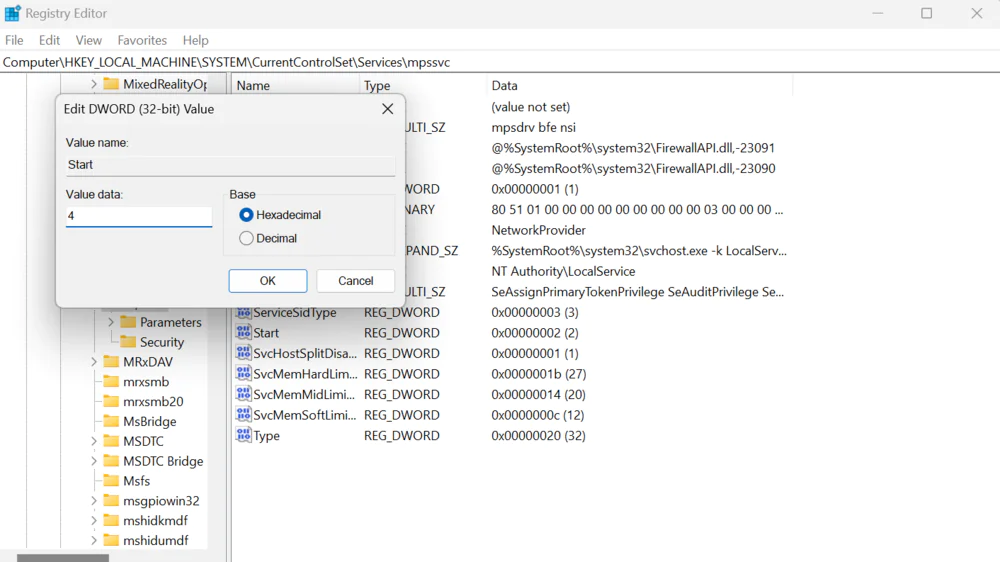Select the SvcHostSplitDisa... value name
This screenshot has width=1000, height=562.
coord(305,353)
